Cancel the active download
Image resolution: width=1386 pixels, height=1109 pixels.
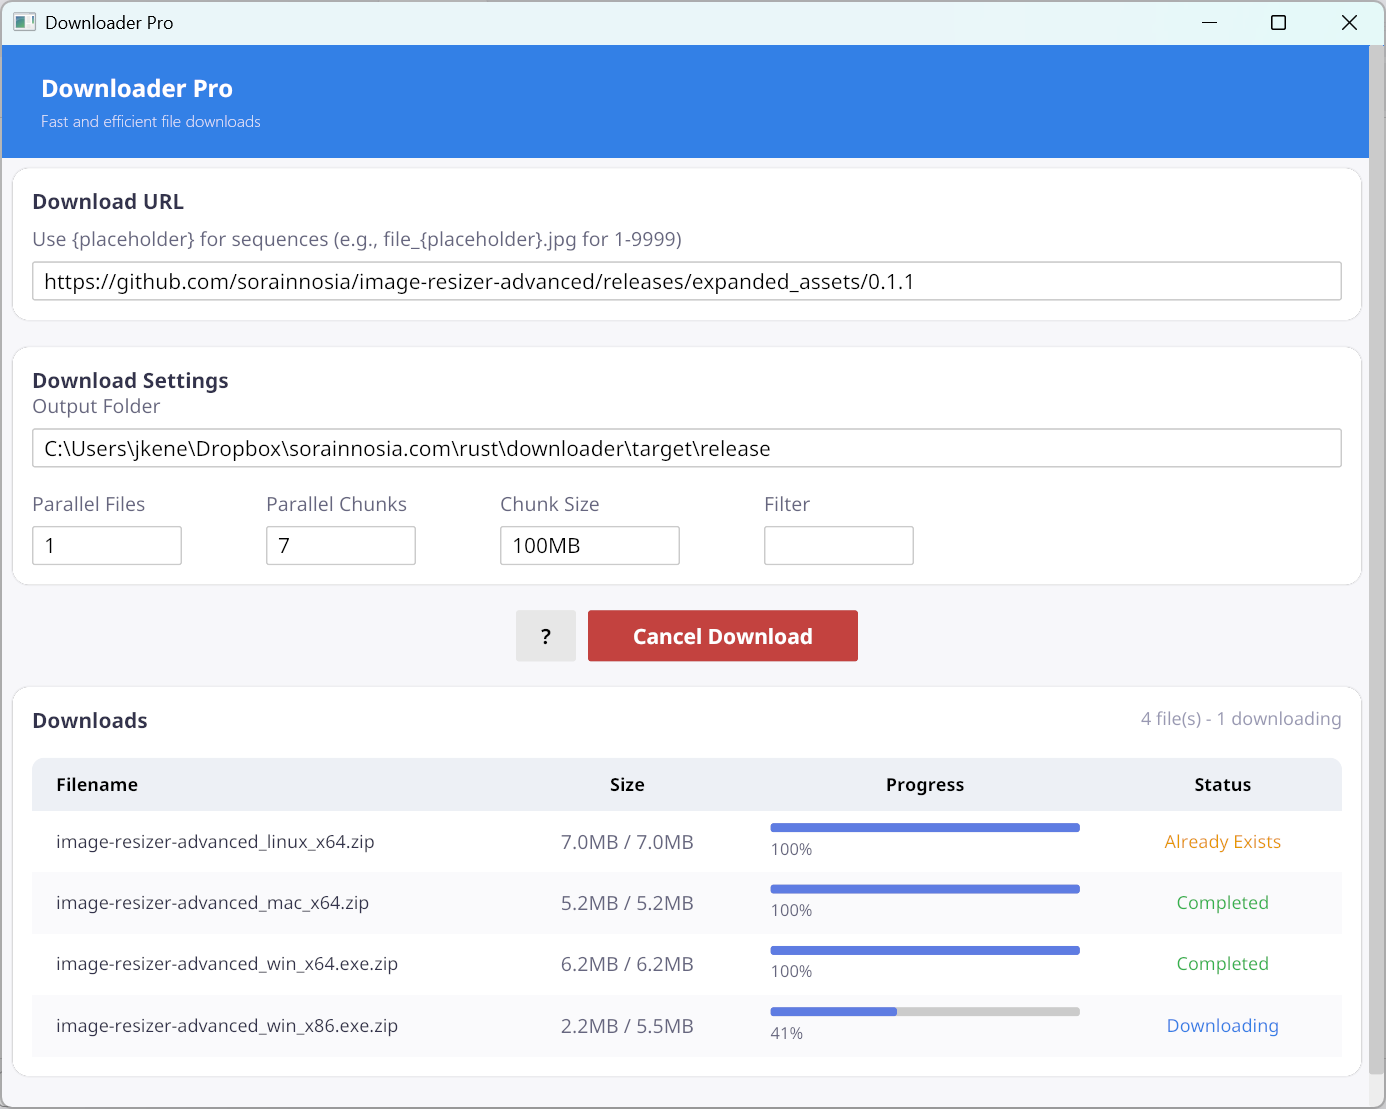[722, 635]
